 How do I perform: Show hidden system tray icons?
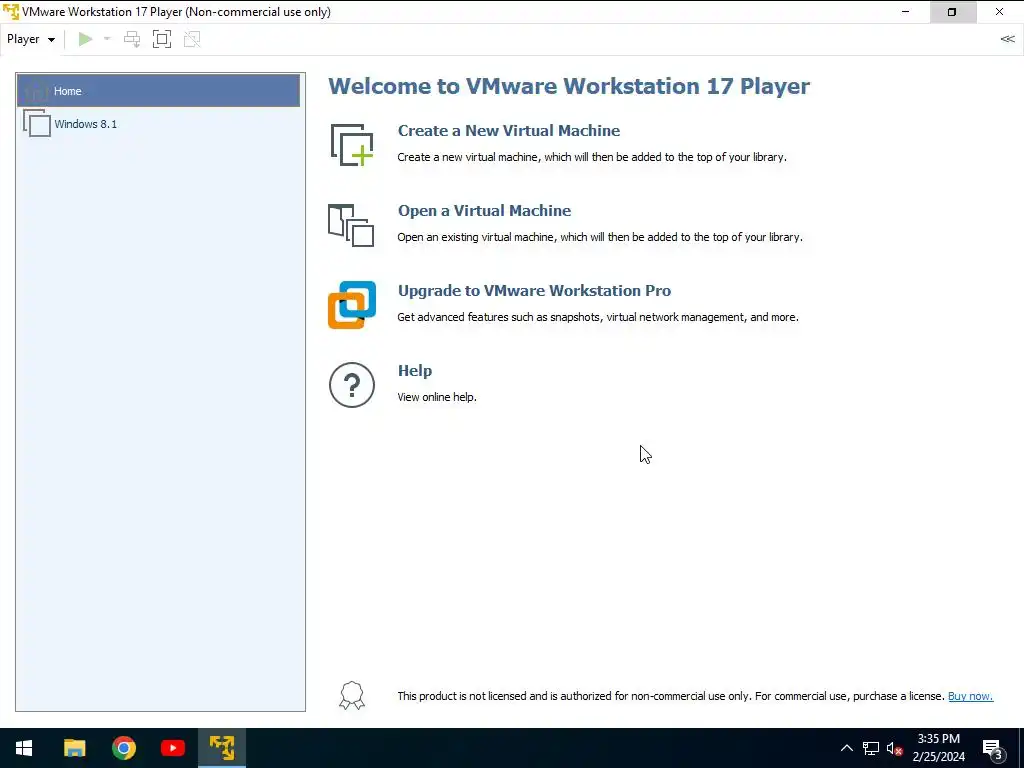point(846,748)
